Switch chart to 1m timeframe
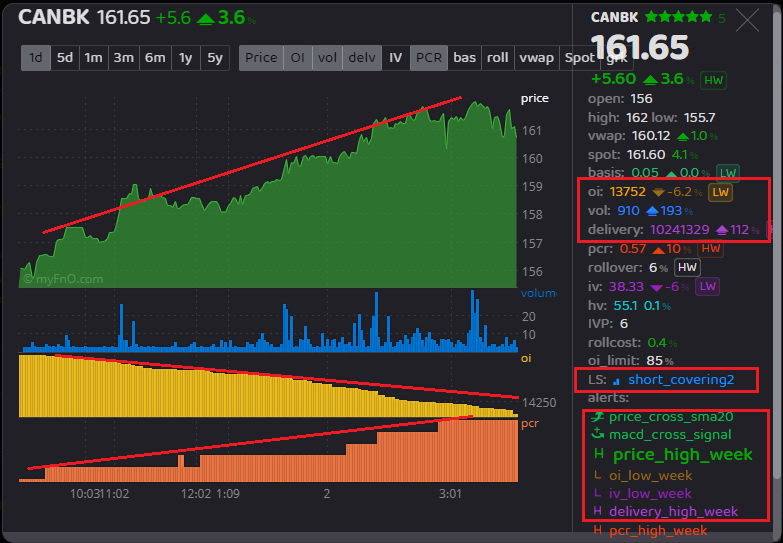The width and height of the screenshot is (783, 543). [93, 58]
